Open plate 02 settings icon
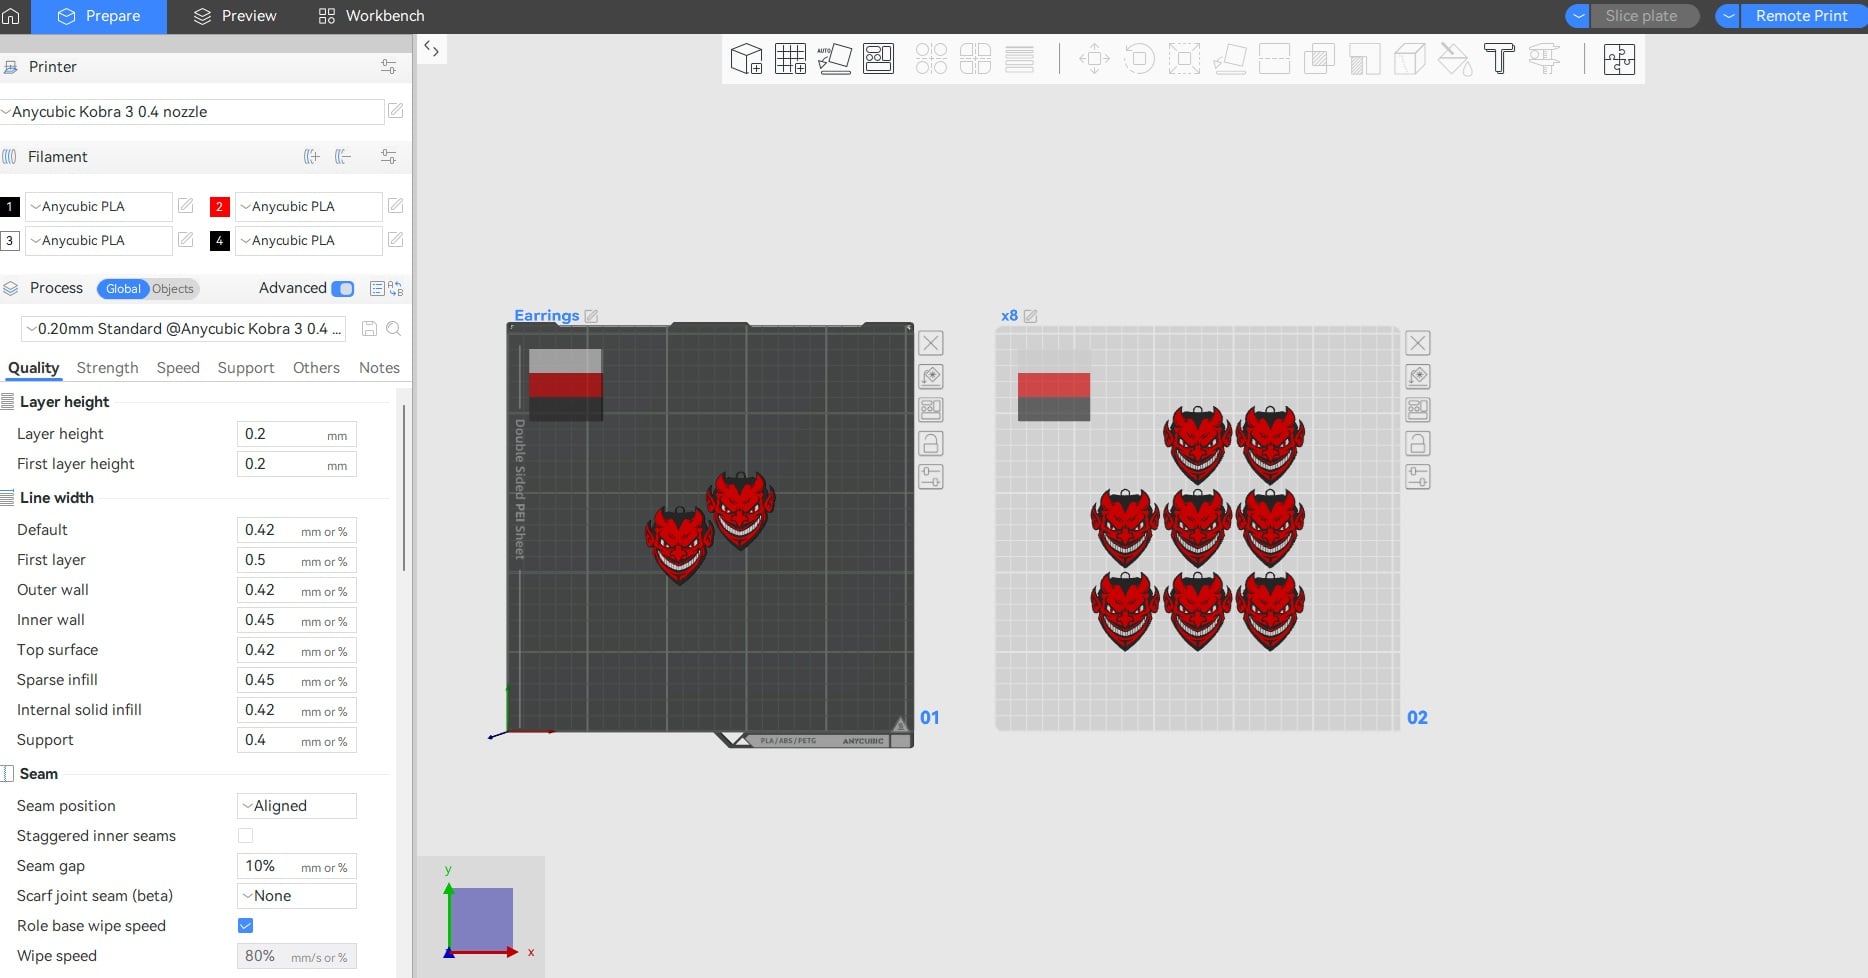The height and width of the screenshot is (978, 1868). pos(1418,477)
